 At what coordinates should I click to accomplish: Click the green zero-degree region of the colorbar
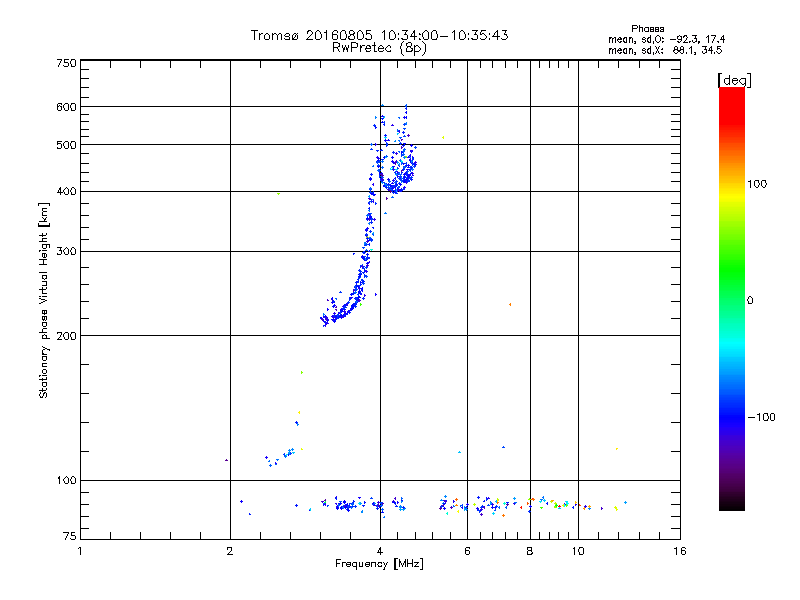click(732, 299)
